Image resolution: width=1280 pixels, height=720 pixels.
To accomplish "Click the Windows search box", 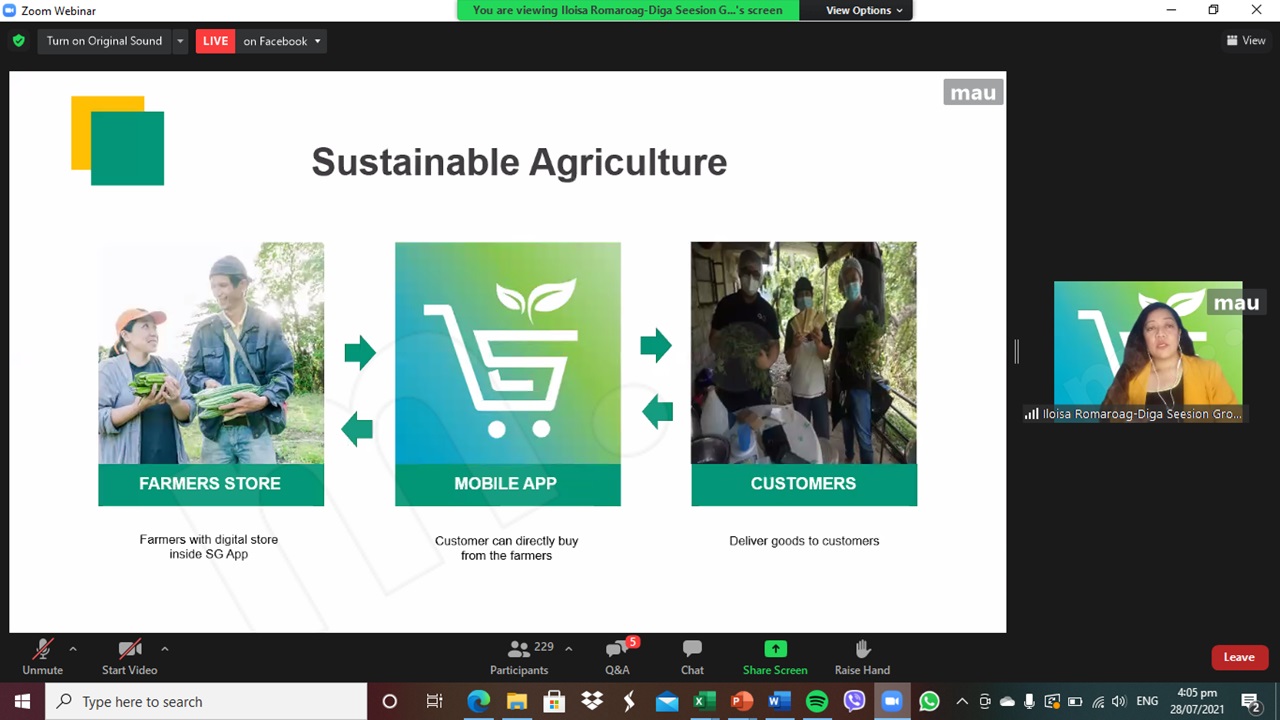I will [207, 701].
